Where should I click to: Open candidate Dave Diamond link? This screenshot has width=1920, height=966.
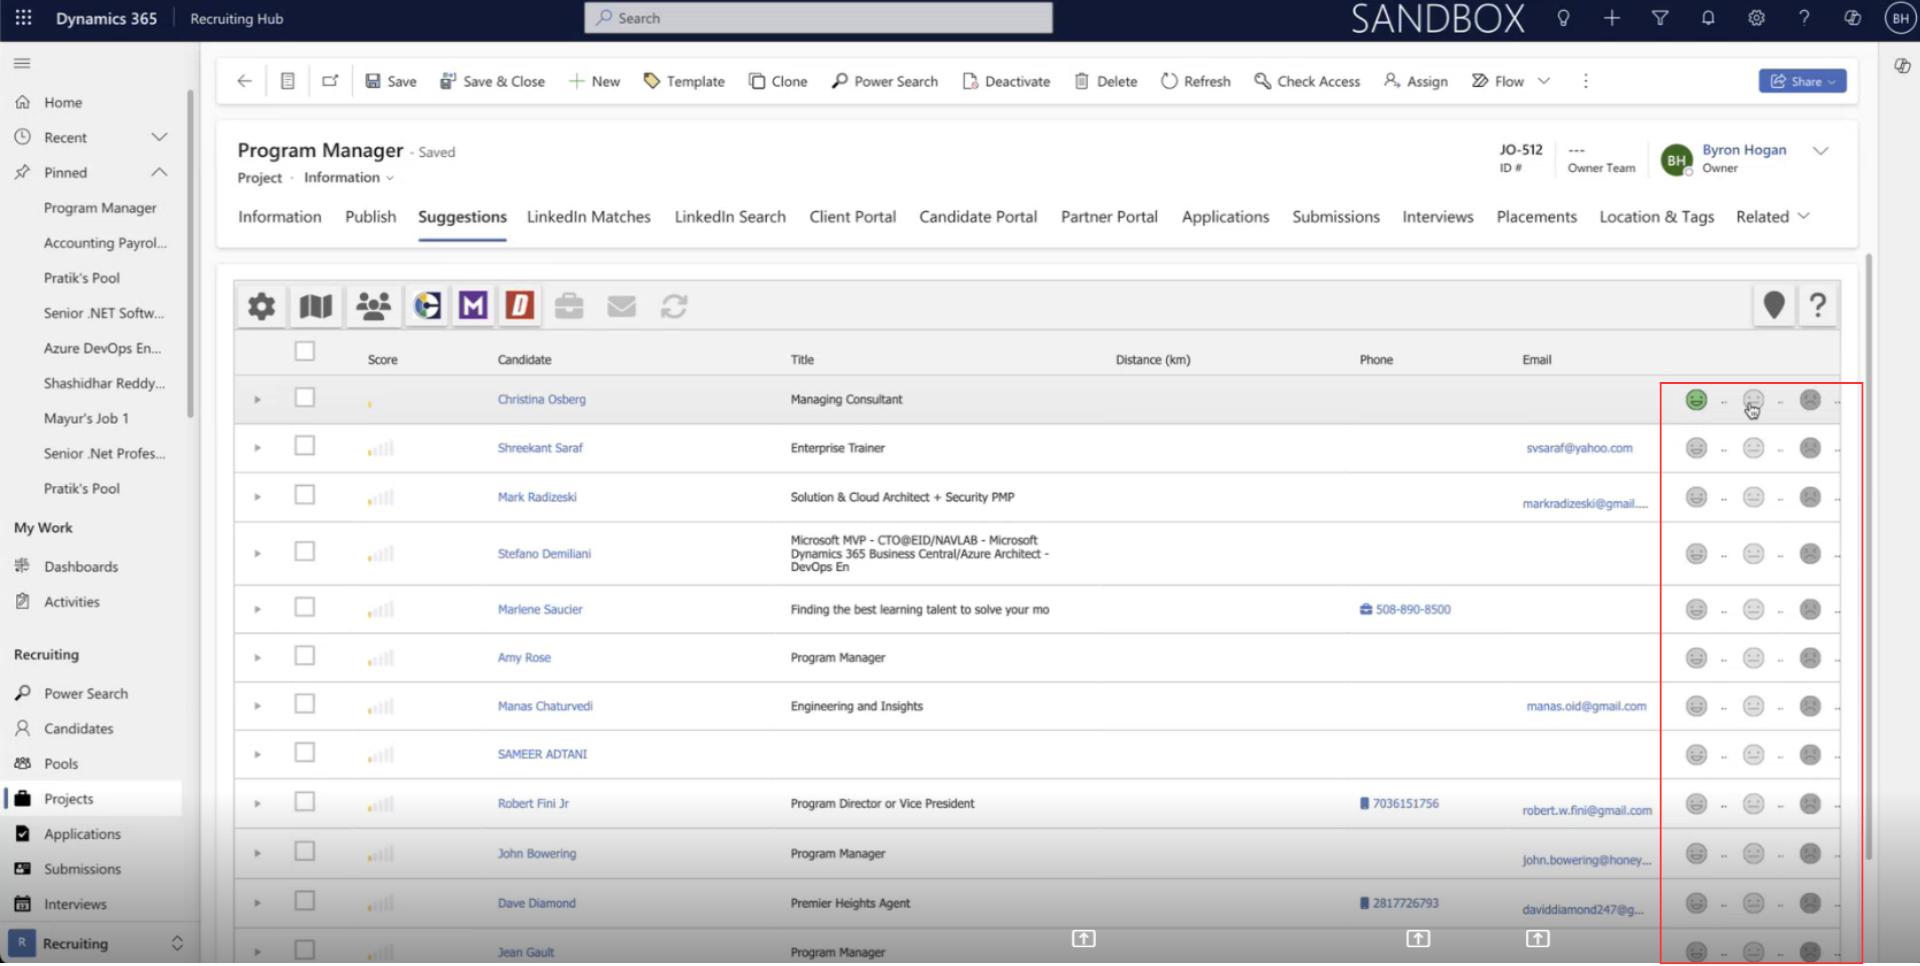pyautogui.click(x=537, y=904)
